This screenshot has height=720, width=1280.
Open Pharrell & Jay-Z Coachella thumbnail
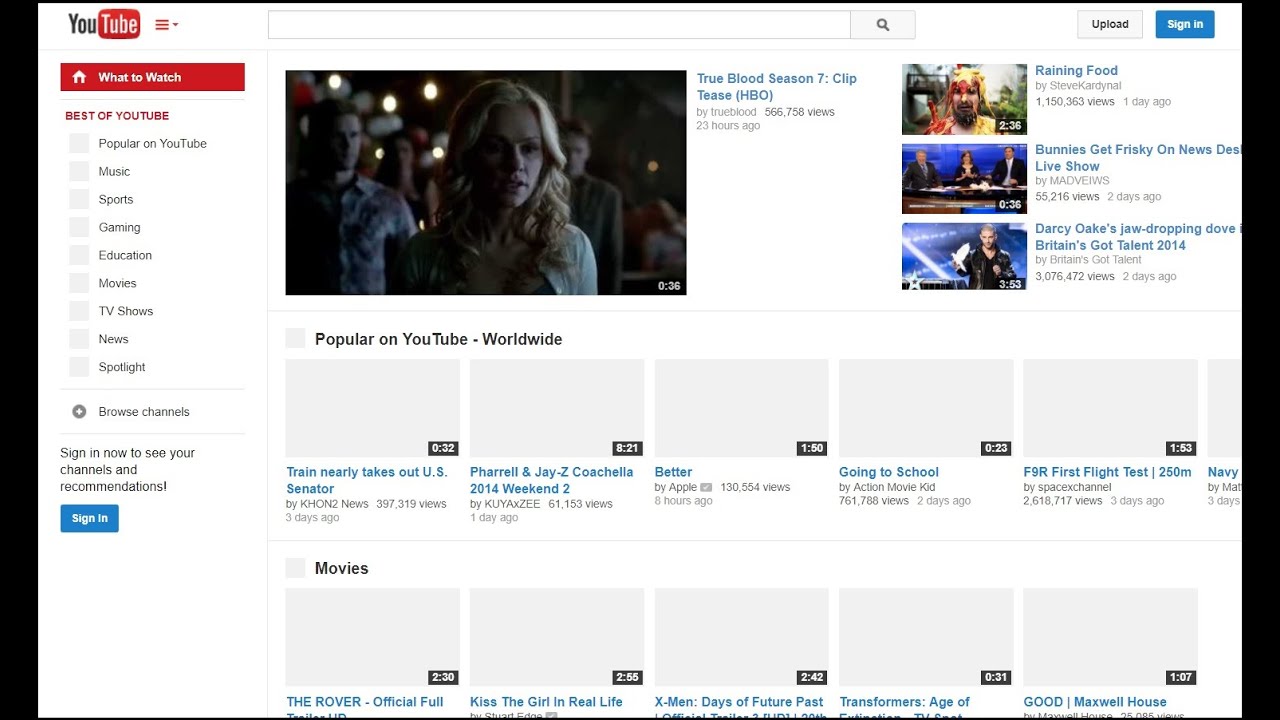click(x=557, y=408)
